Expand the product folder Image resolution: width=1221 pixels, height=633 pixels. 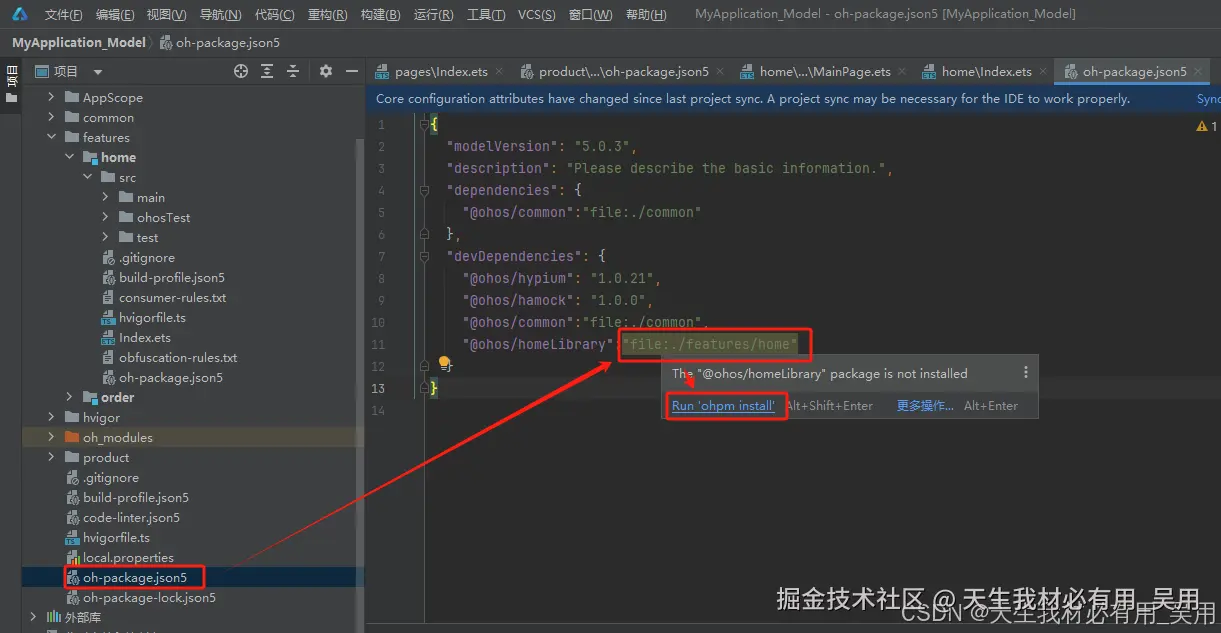click(52, 458)
